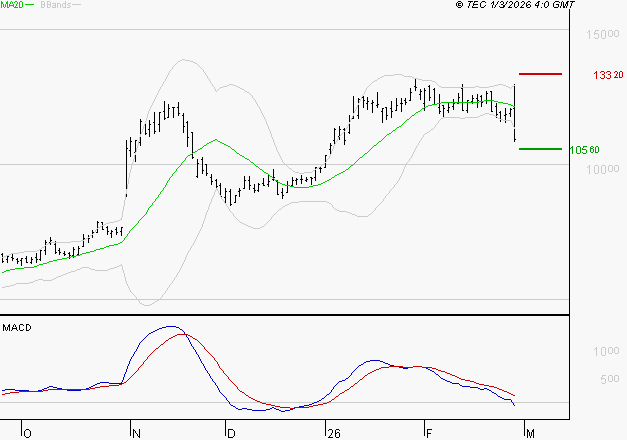Click the M month axis label
The image size is (627, 440).
point(530,434)
